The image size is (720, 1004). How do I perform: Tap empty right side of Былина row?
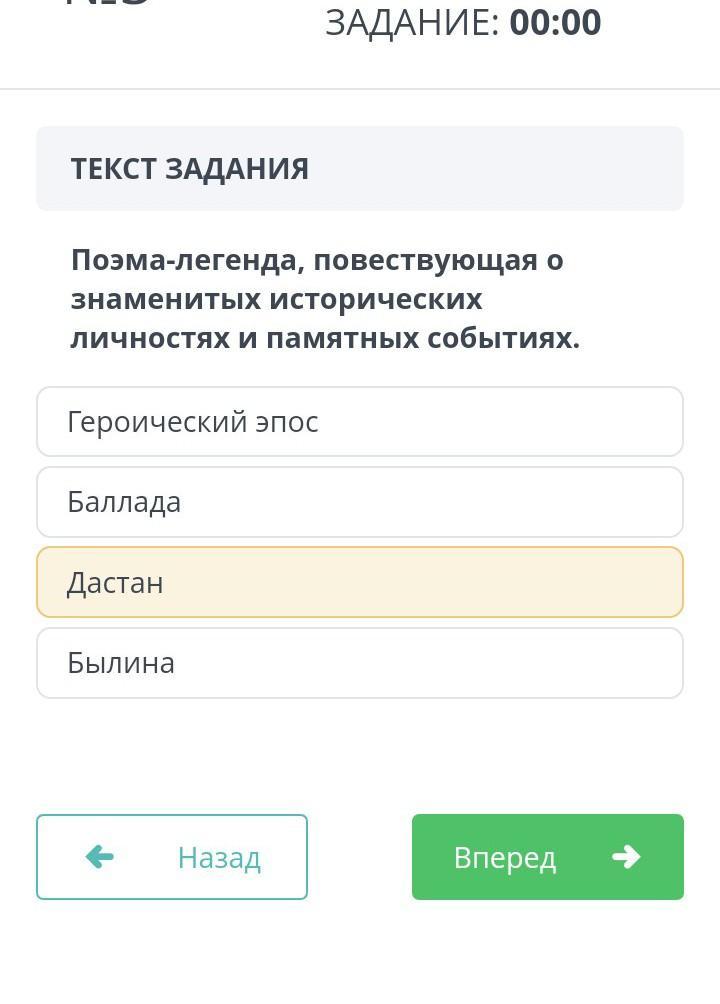pos(560,663)
